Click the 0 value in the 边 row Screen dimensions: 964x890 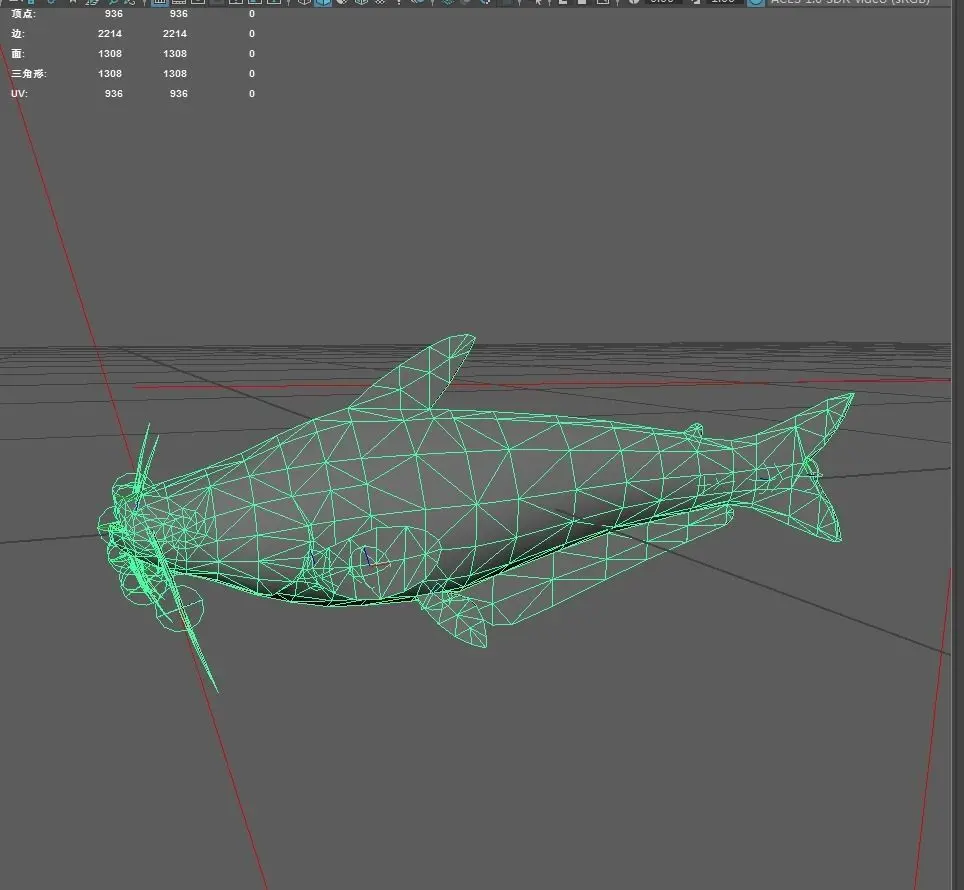(251, 33)
